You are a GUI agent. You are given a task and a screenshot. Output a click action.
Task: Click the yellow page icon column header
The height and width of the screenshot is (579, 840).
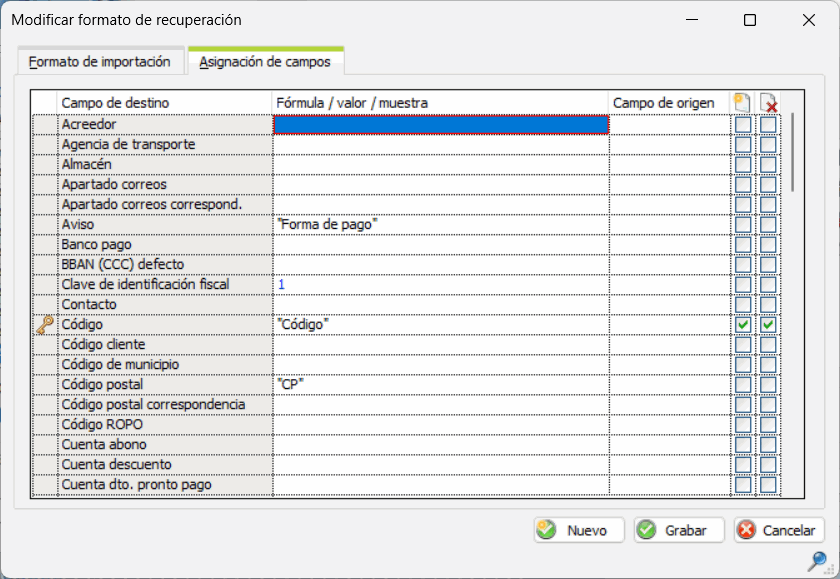pyautogui.click(x=742, y=102)
